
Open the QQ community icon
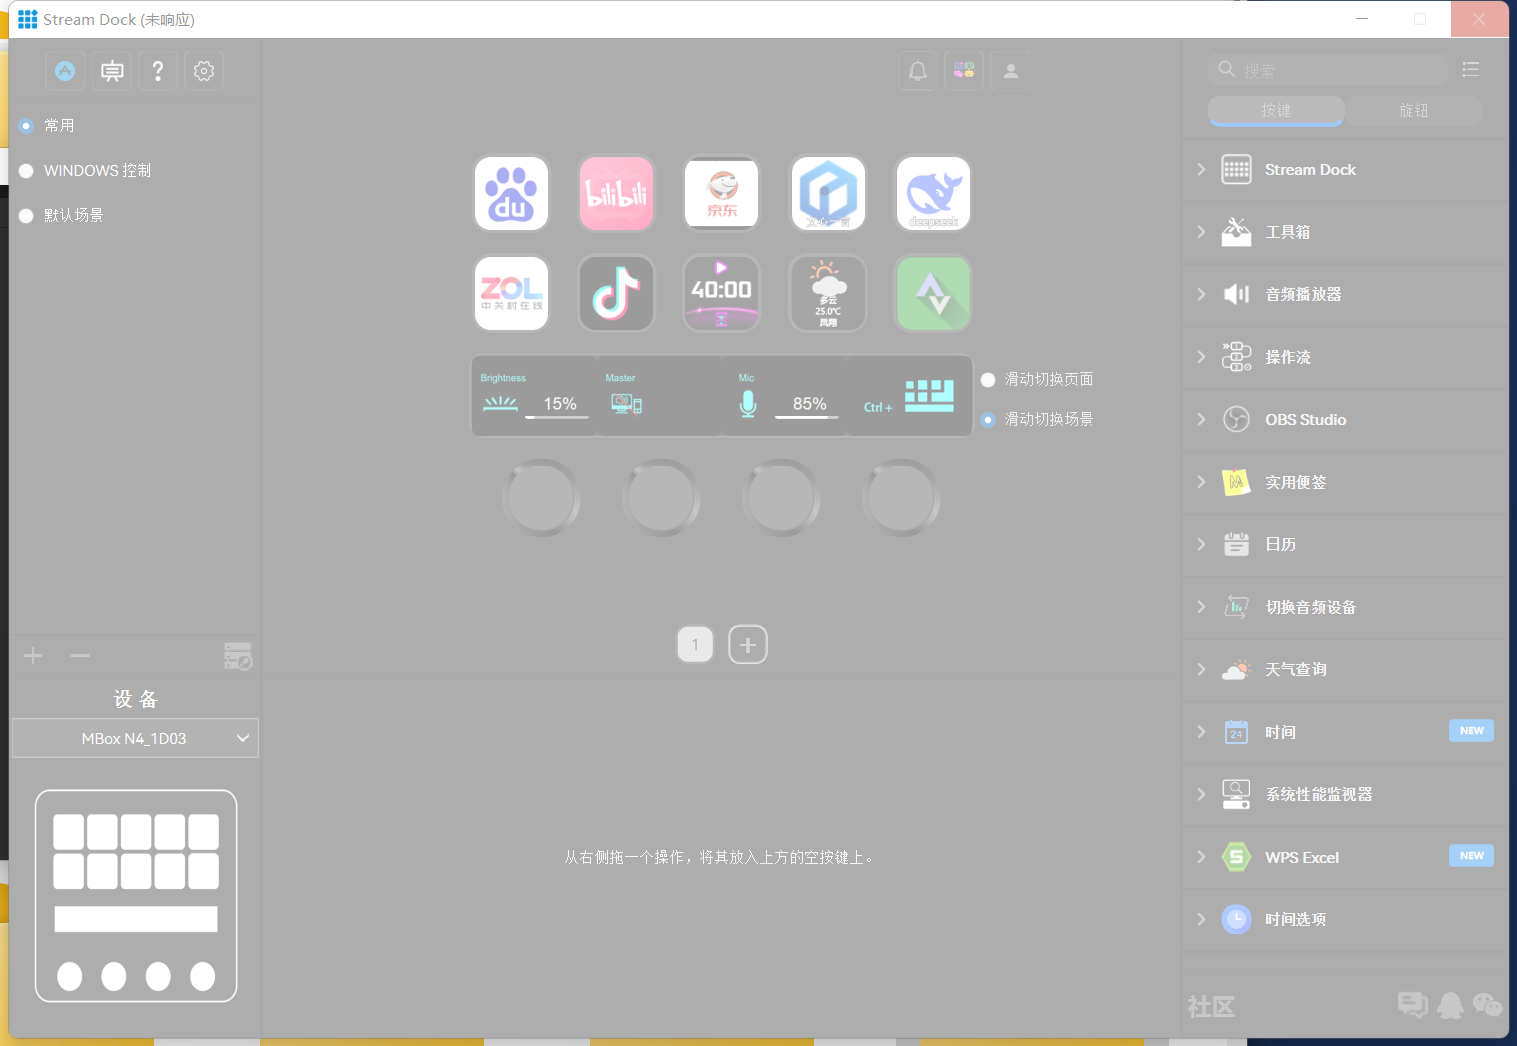tap(1450, 1005)
